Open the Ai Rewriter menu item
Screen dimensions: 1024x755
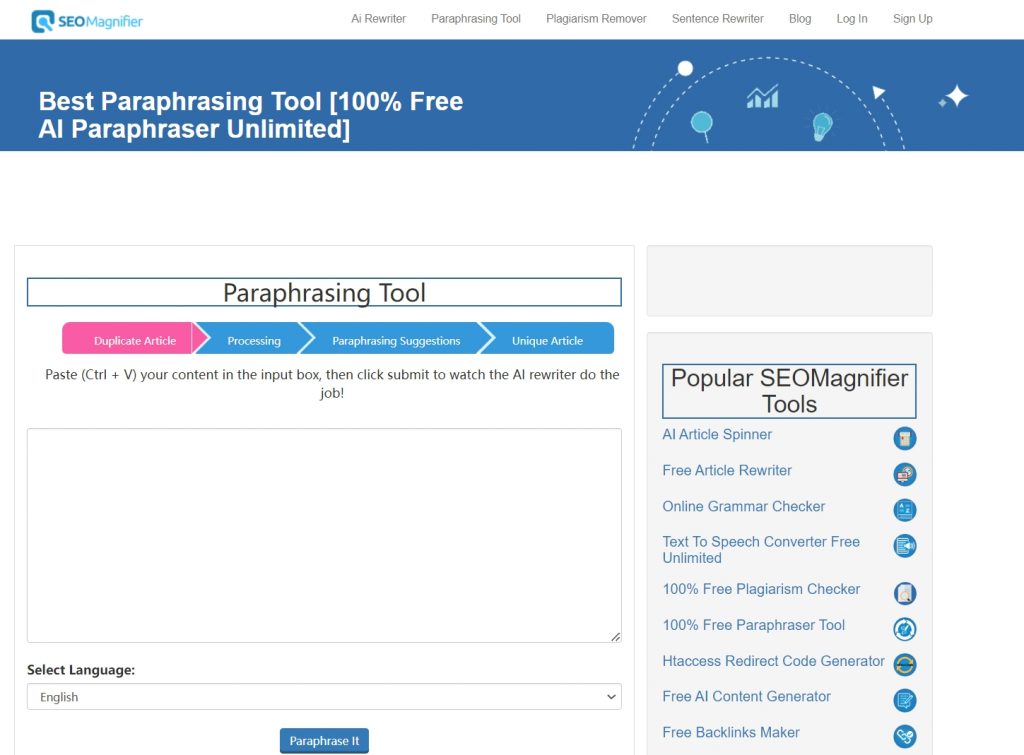point(378,18)
